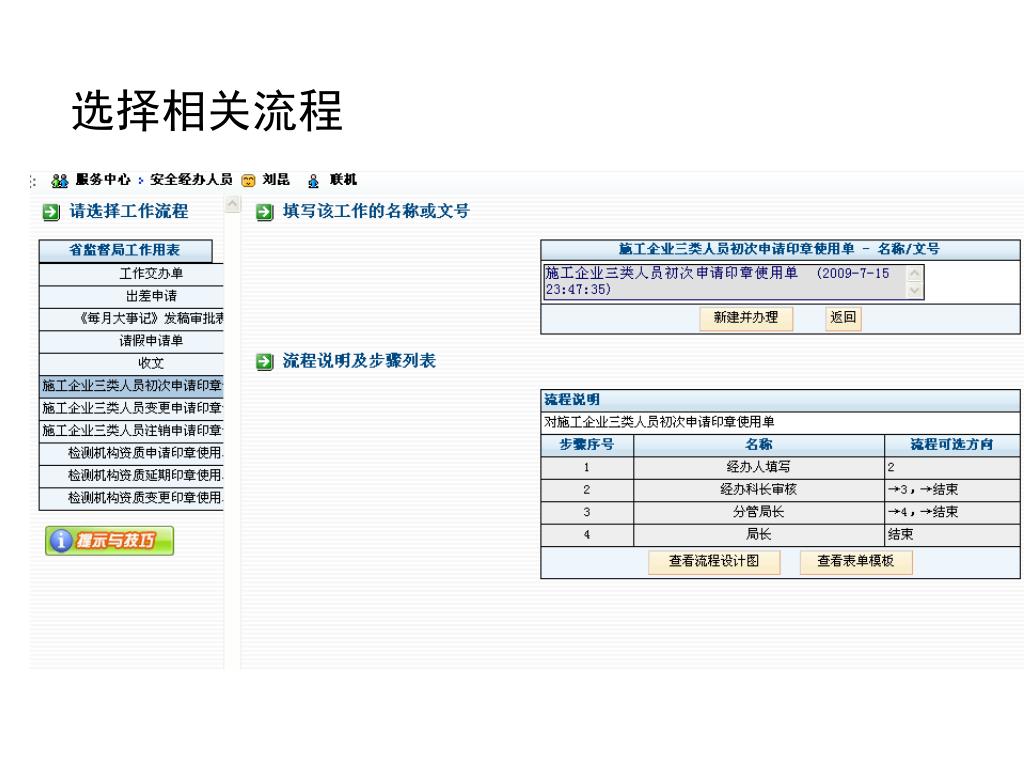This screenshot has width=1024, height=768.
Task: Open 查看流程设计图 button
Action: click(x=714, y=562)
